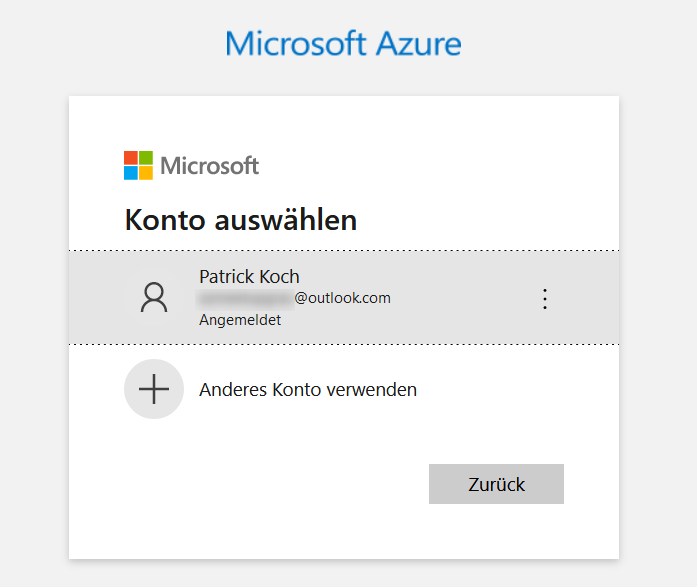Click the Zurück button
Image resolution: width=697 pixels, height=587 pixels.
496,484
